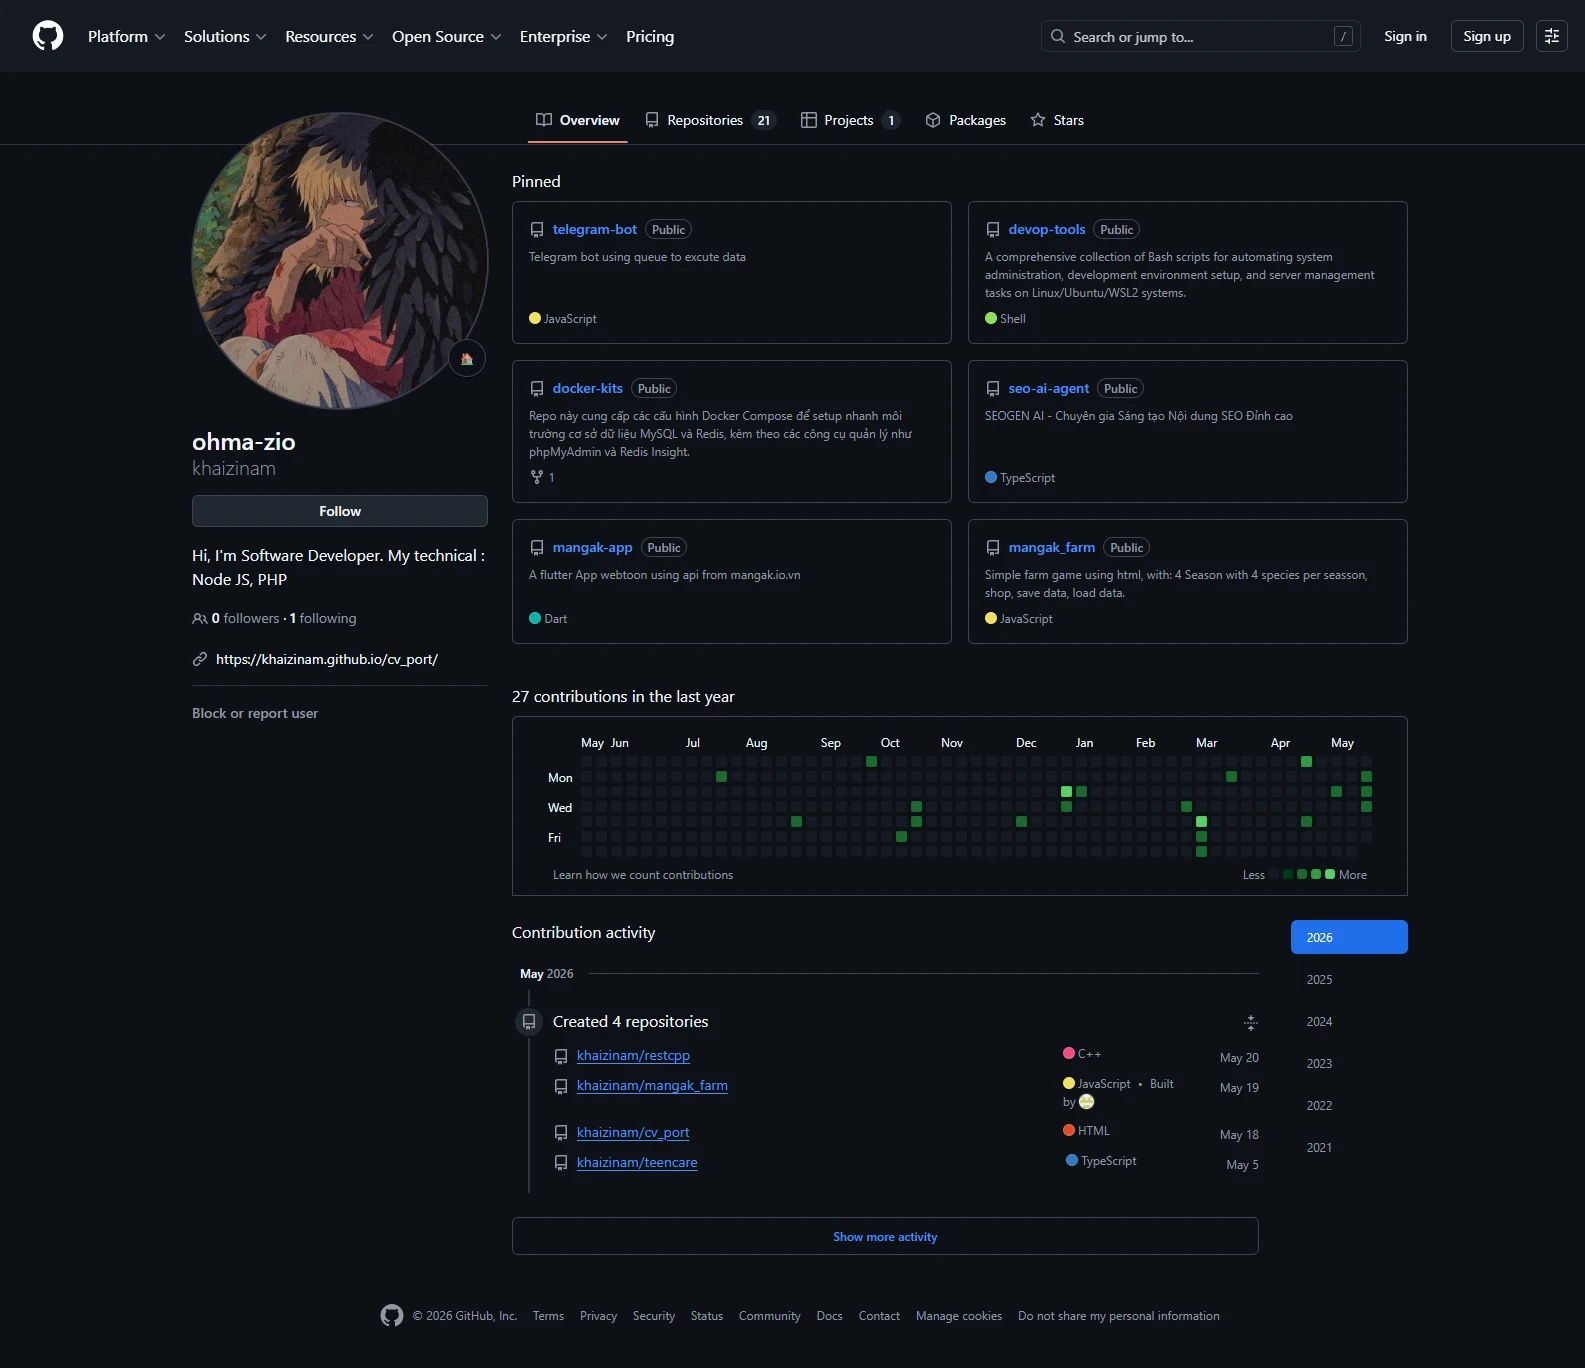
Task: Open the Repositories tab
Action: [x=710, y=120]
